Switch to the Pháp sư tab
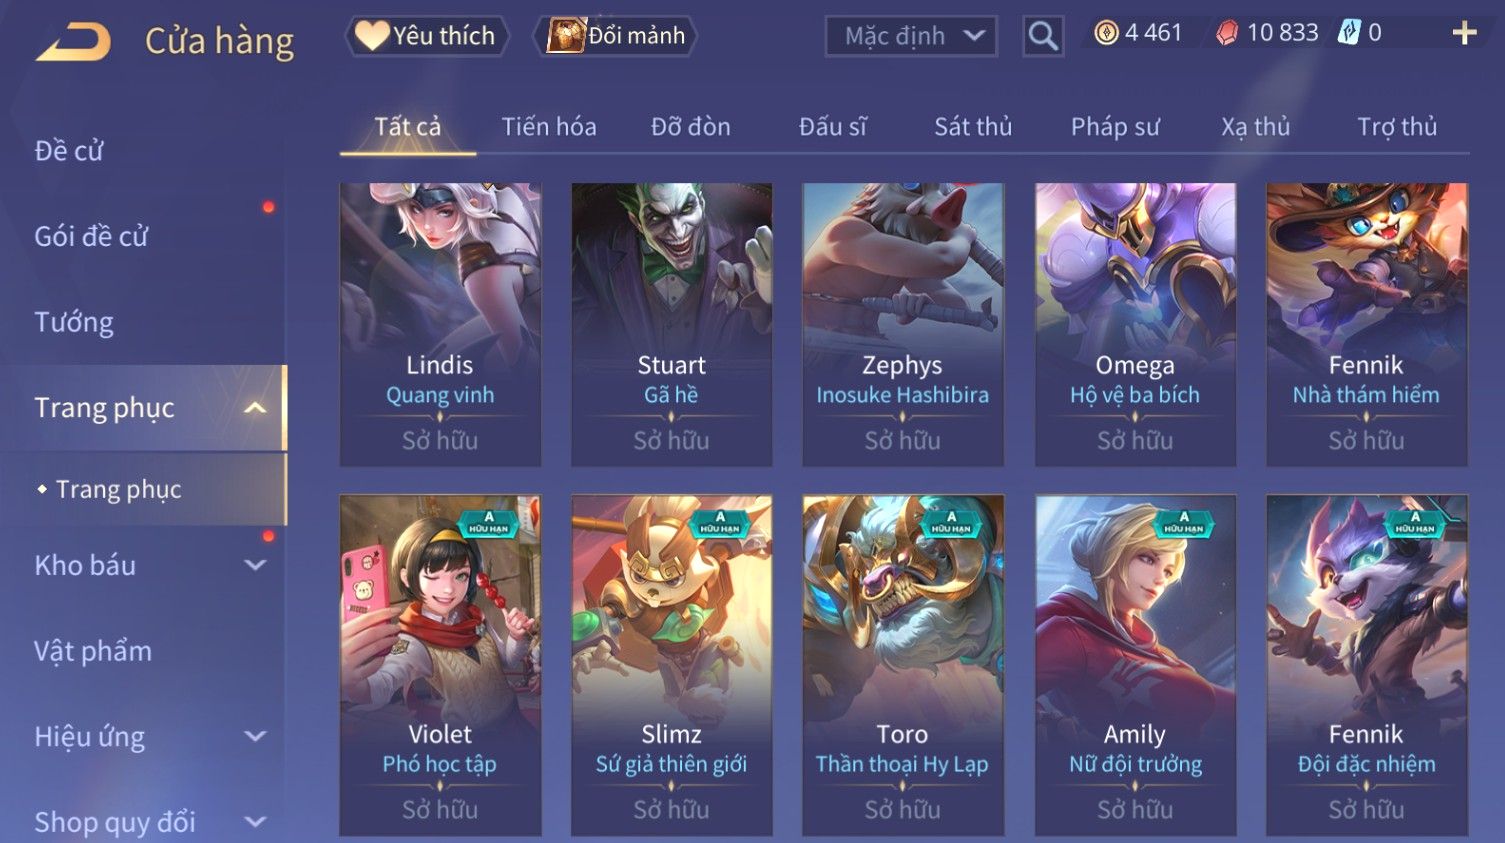This screenshot has height=843, width=1505. click(1115, 127)
